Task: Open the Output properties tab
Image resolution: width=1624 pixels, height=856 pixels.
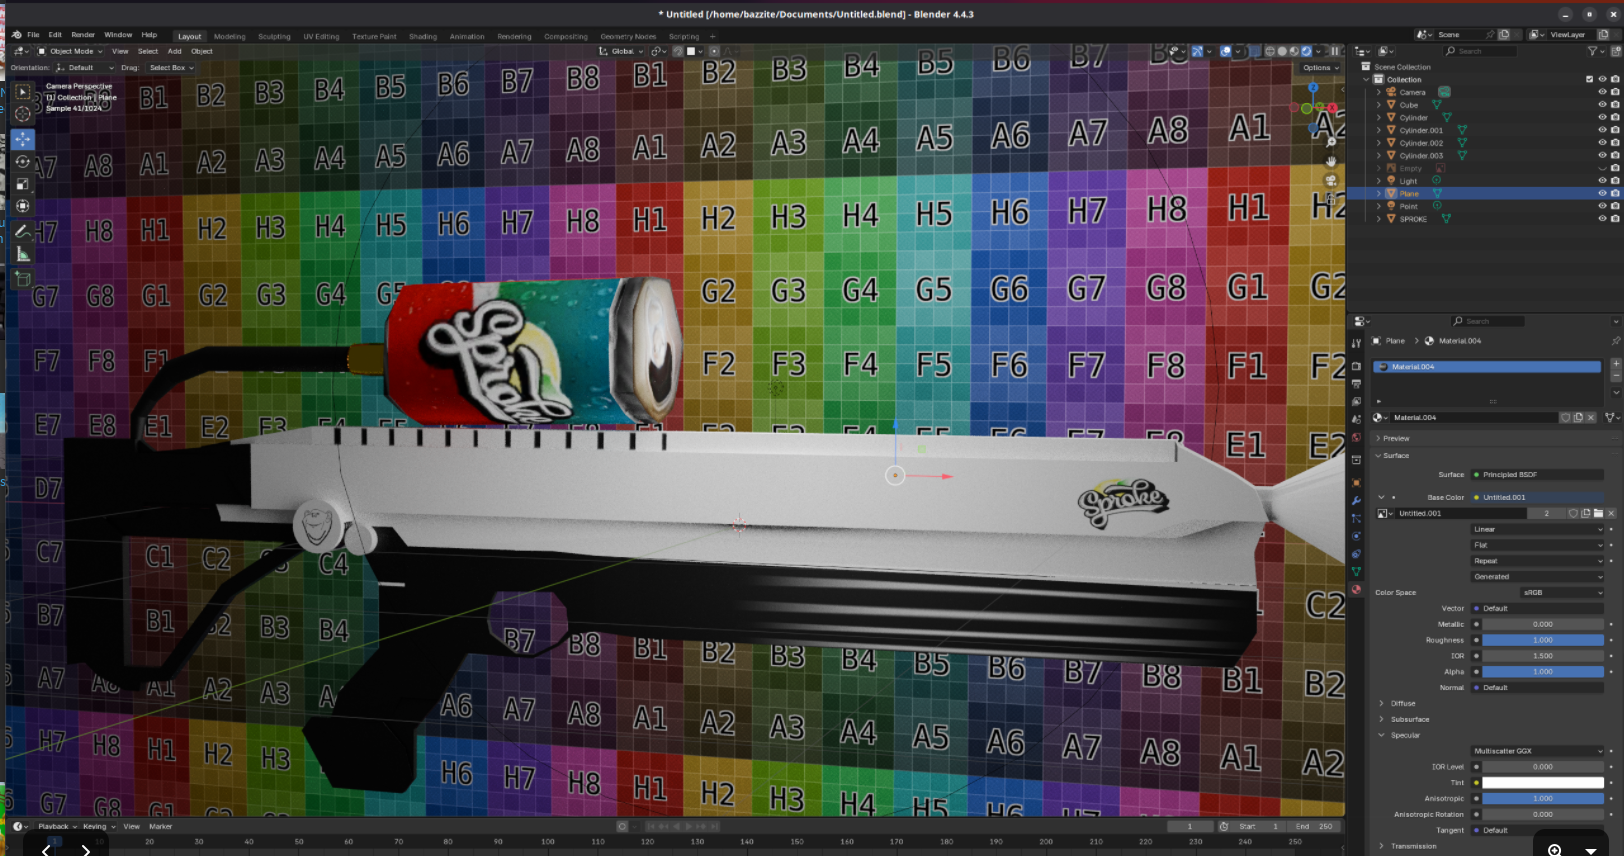Action: [x=1356, y=384]
